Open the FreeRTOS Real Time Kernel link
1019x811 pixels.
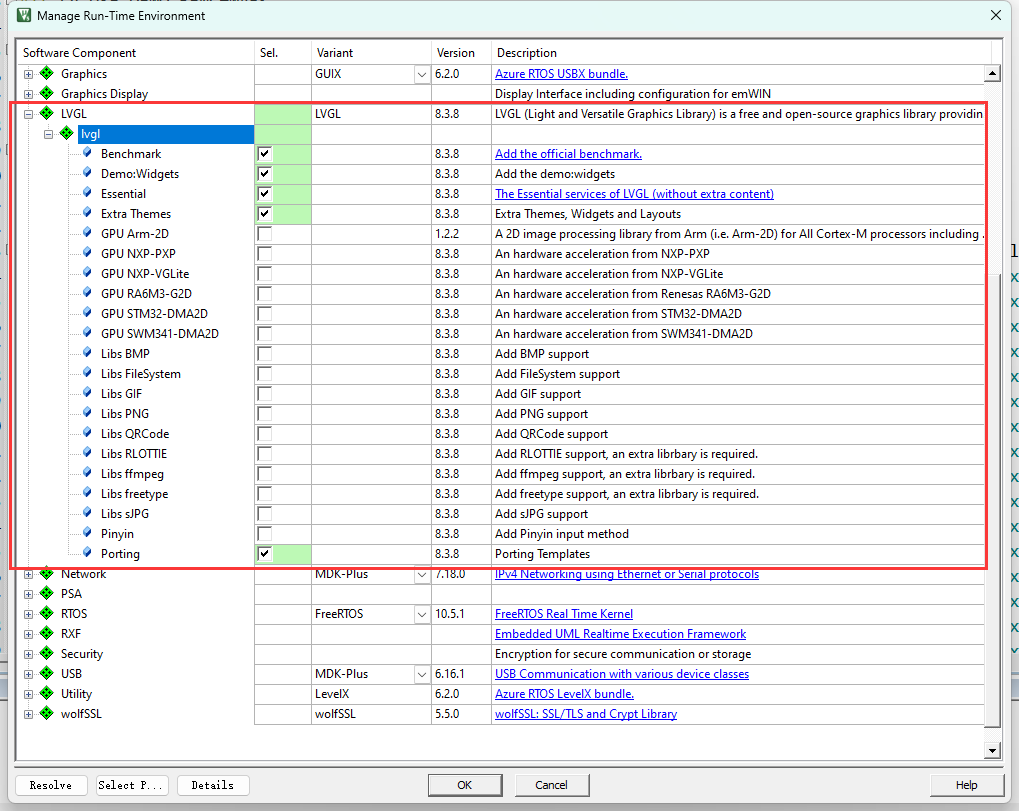coord(563,613)
